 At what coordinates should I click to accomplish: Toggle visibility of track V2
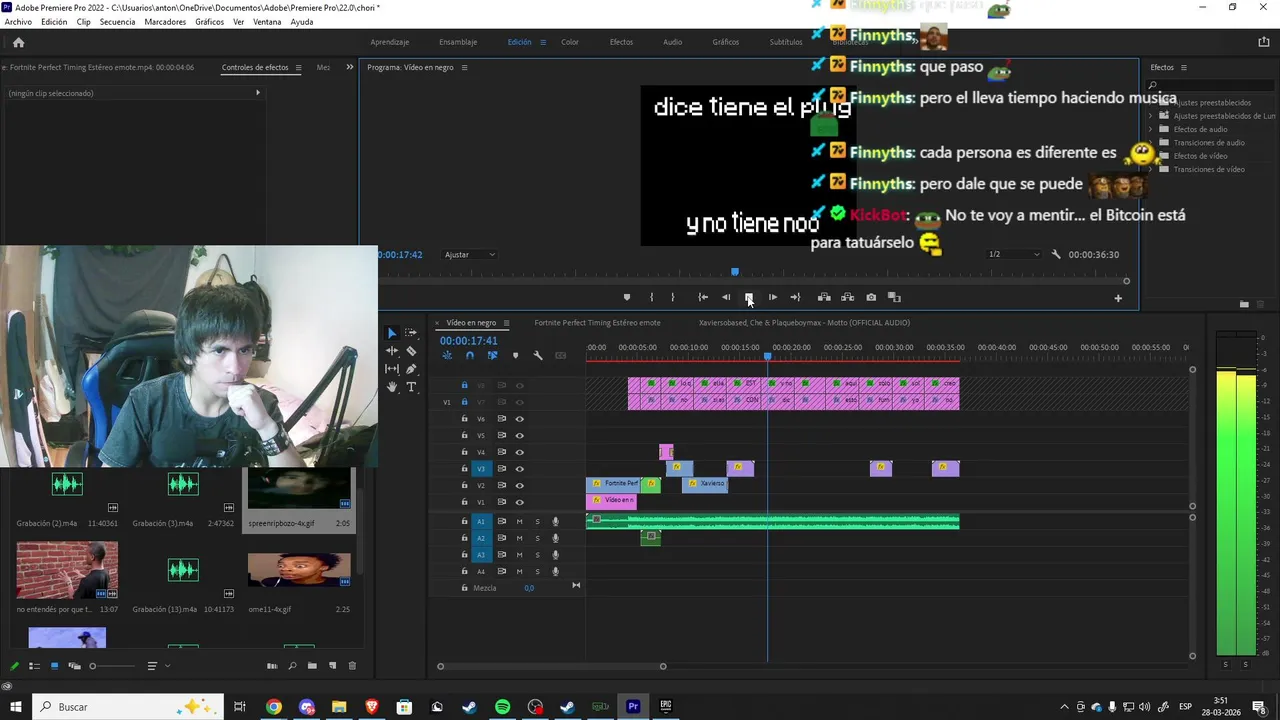[519, 485]
